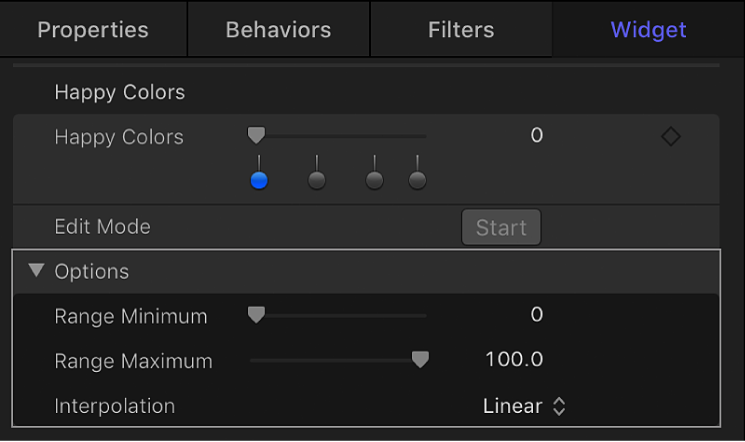Screen dimensions: 745x442
Task: Click the Range Minimum slider thumb
Action: (256, 315)
